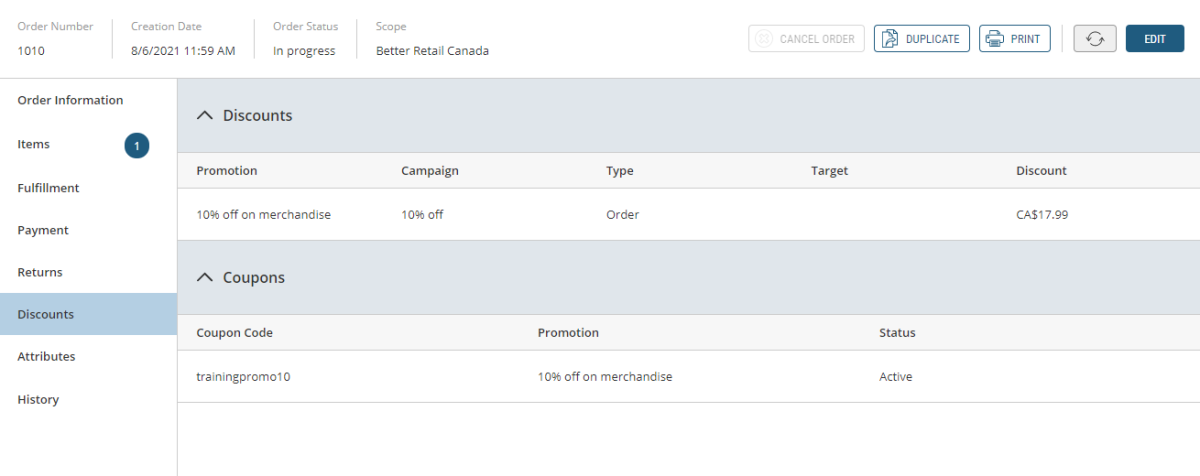Image resolution: width=1200 pixels, height=476 pixels.
Task: Open the Order Information tab
Action: click(70, 100)
